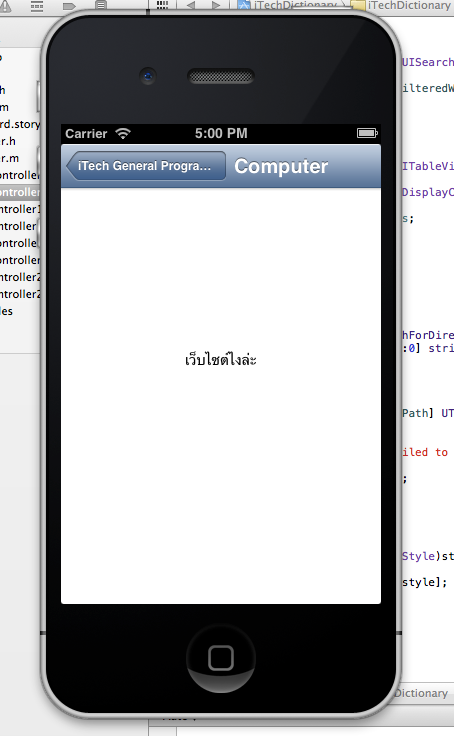Select the r.h file in Xcode navigator
The width and height of the screenshot is (454, 736).
tap(8, 141)
